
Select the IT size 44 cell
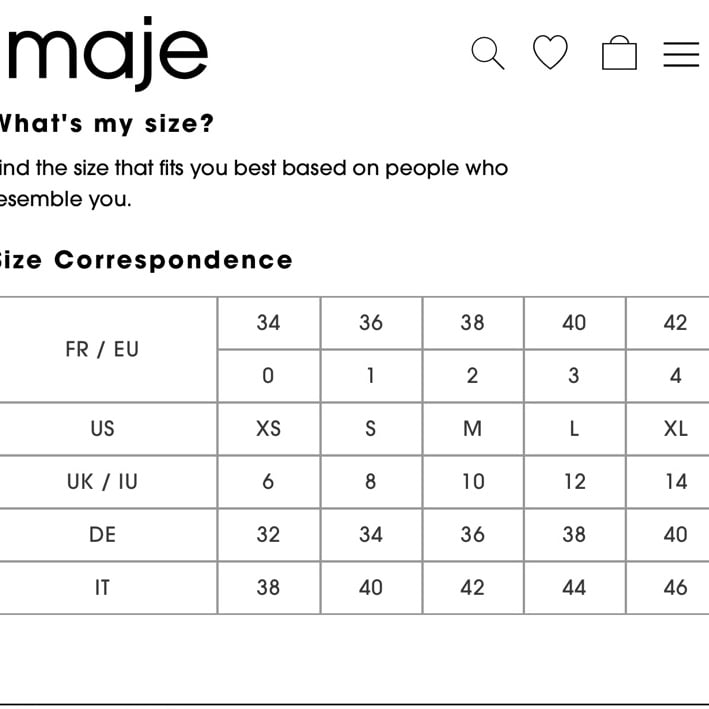click(x=574, y=587)
